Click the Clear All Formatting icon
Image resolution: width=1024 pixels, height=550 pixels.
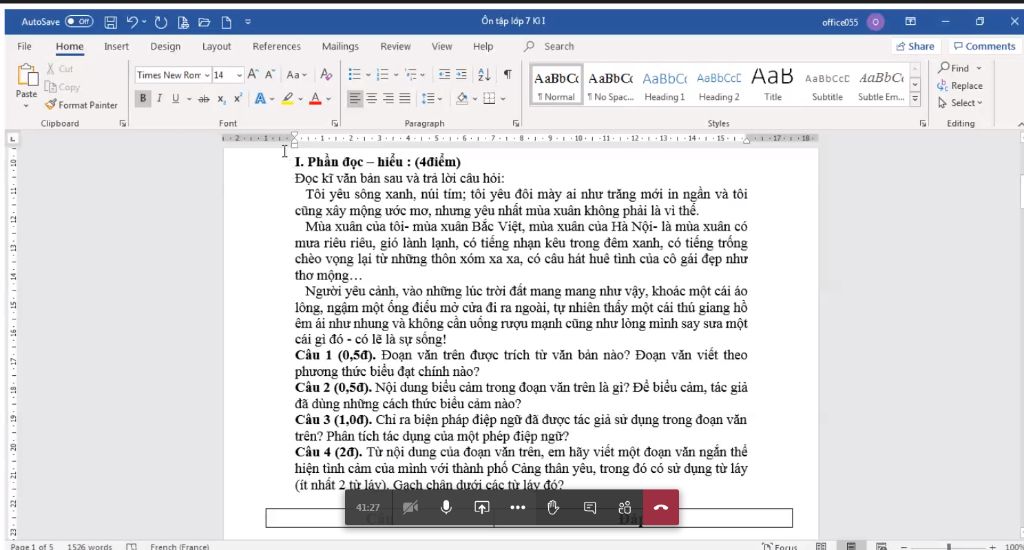click(327, 74)
